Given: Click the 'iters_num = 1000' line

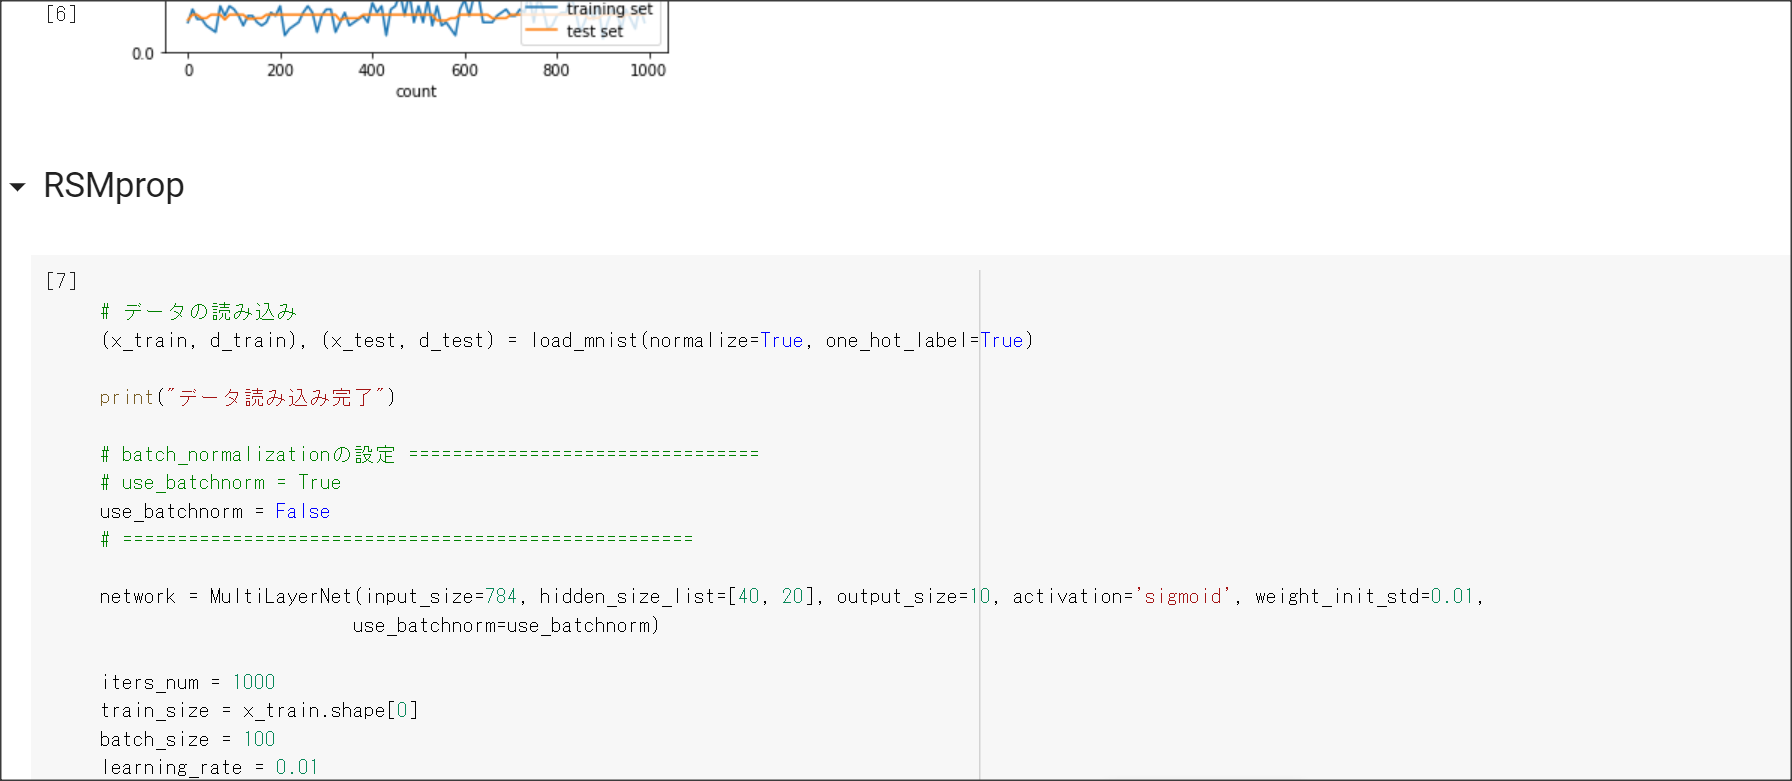Looking at the screenshot, I should click(188, 682).
